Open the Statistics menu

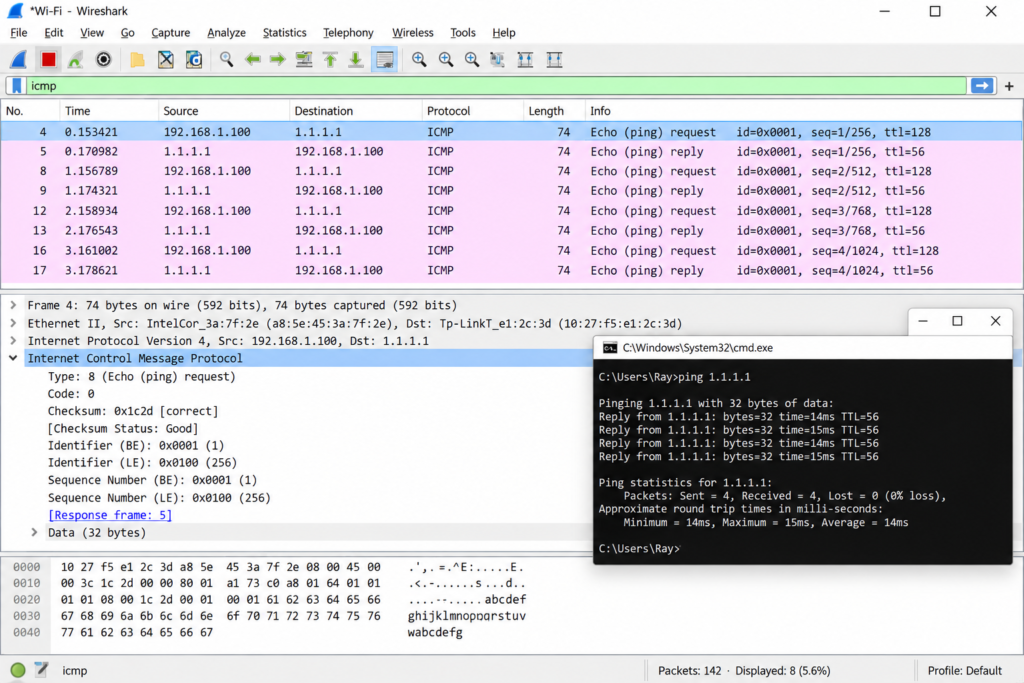[284, 33]
